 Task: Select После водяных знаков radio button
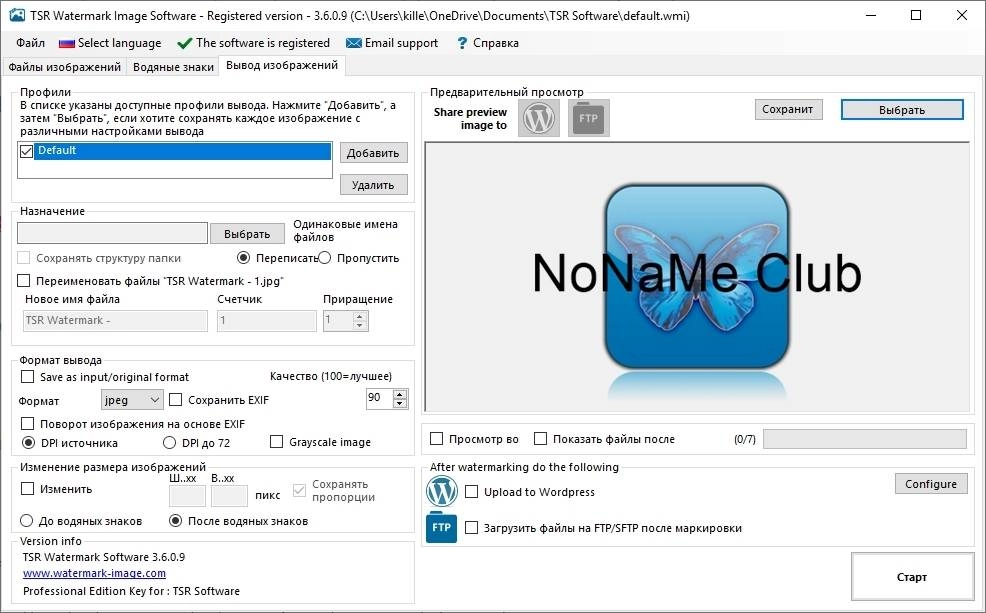176,521
